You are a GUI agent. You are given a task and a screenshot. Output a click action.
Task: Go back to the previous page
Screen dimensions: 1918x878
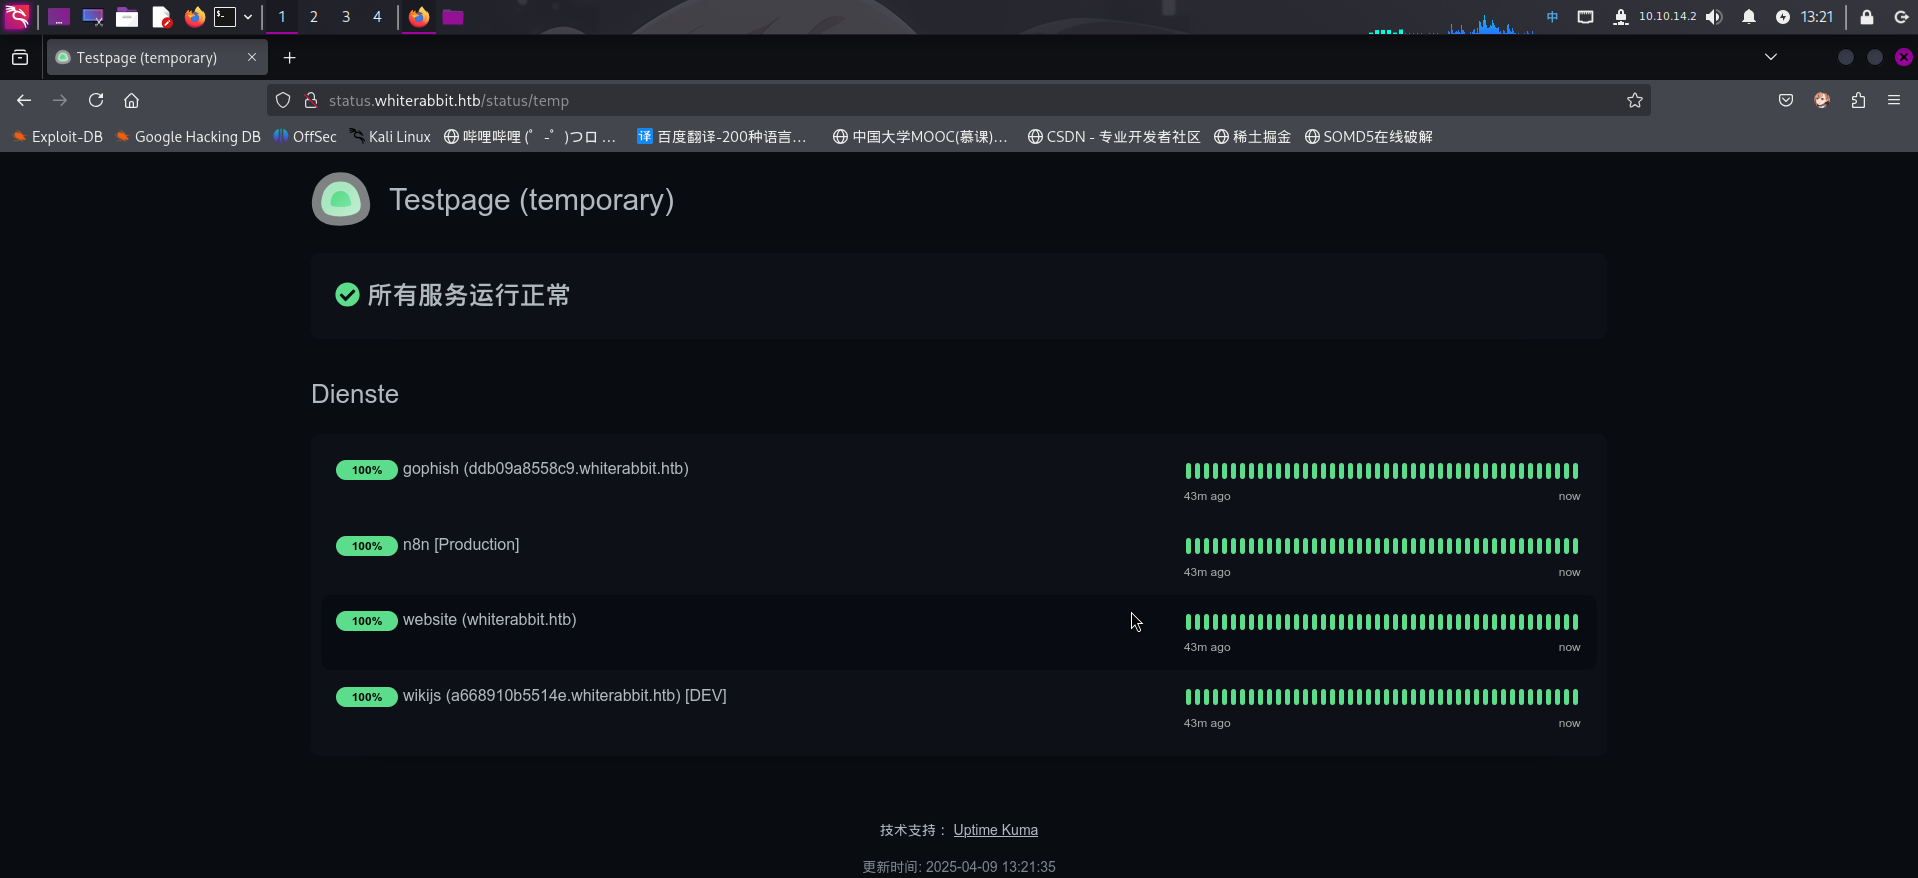24,100
